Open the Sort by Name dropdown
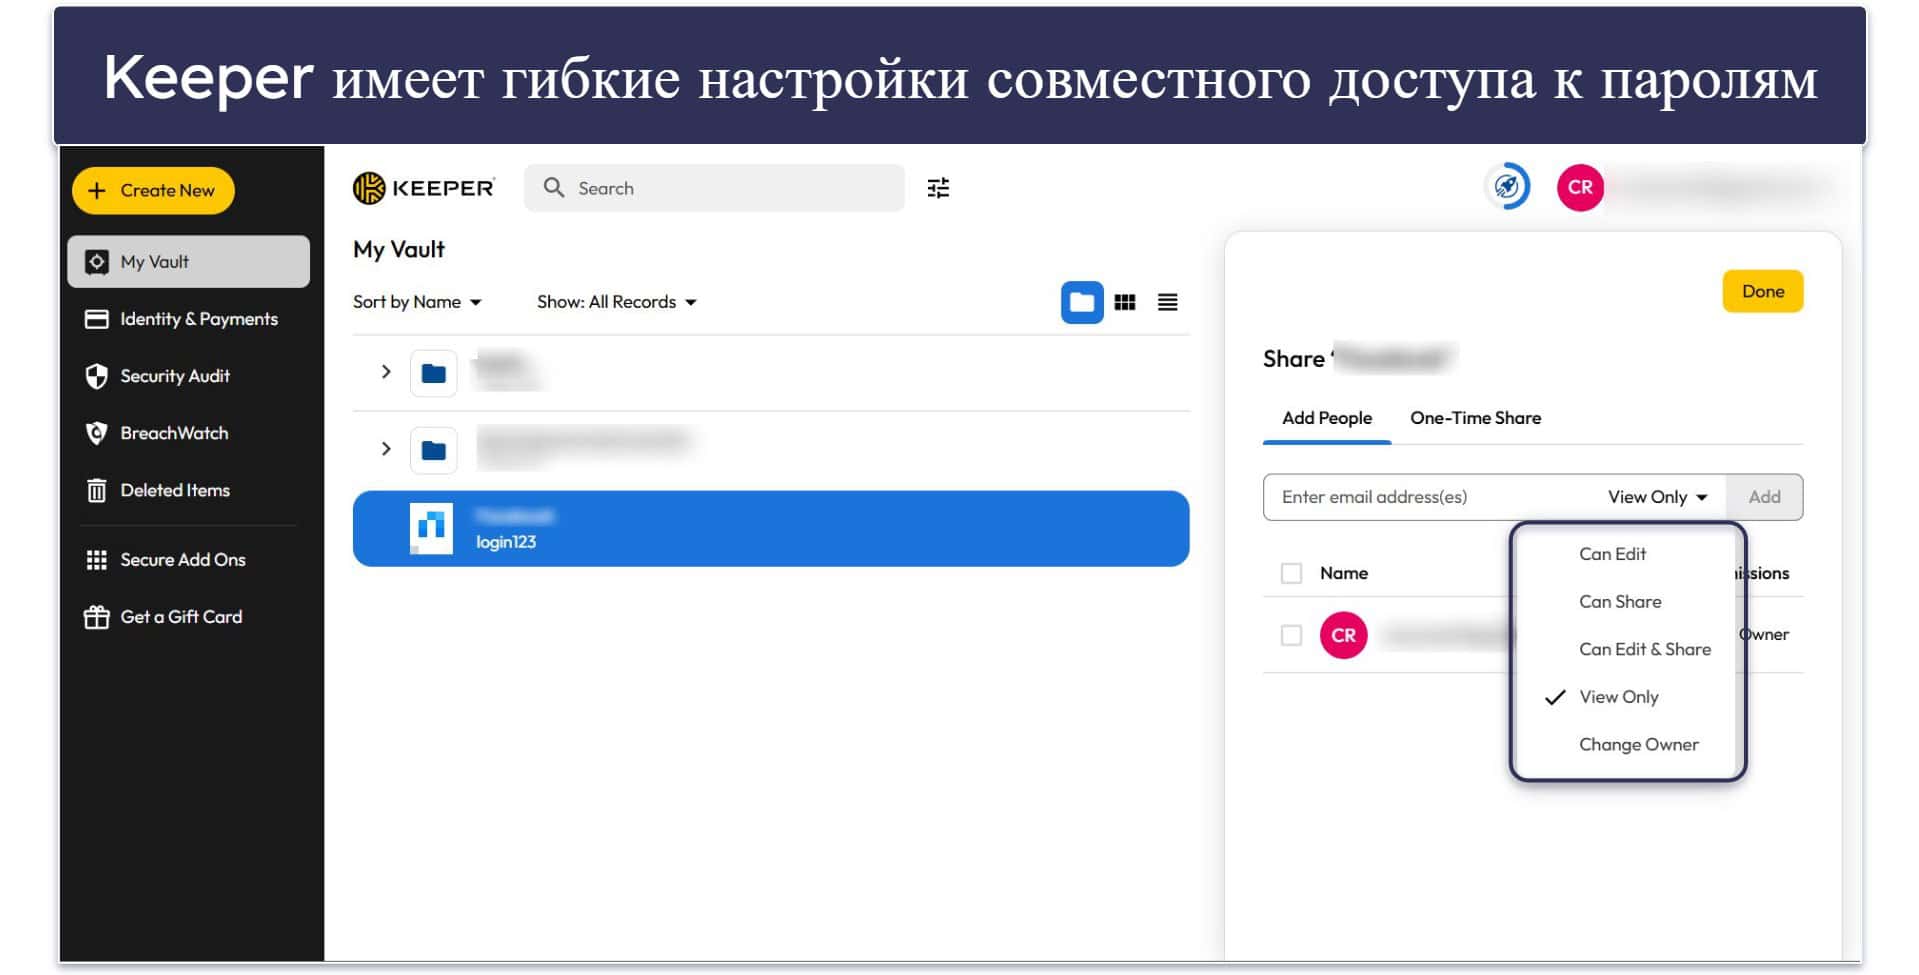This screenshot has height=975, width=1919. pyautogui.click(x=417, y=302)
